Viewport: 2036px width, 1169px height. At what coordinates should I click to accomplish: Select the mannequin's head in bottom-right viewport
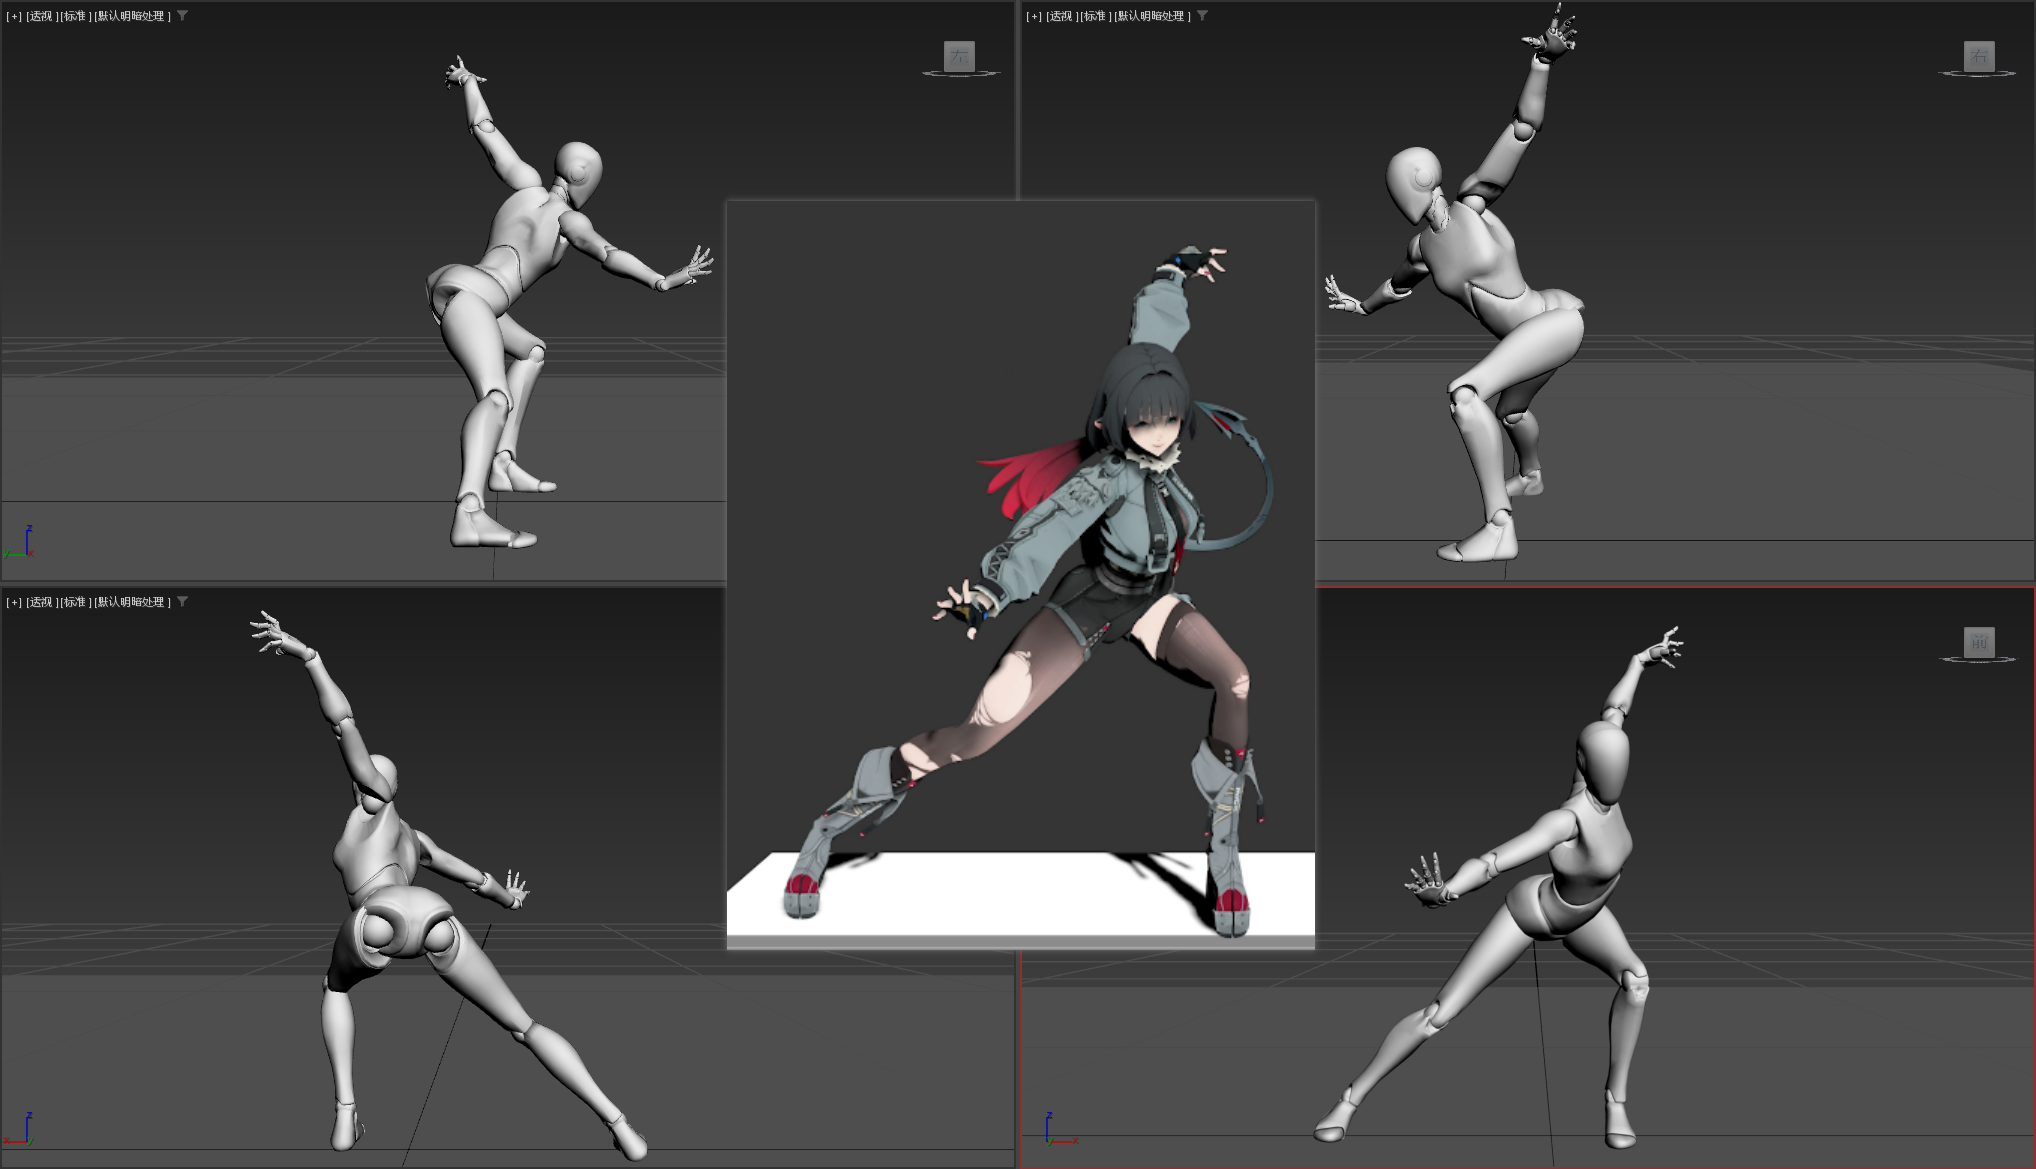click(1604, 760)
